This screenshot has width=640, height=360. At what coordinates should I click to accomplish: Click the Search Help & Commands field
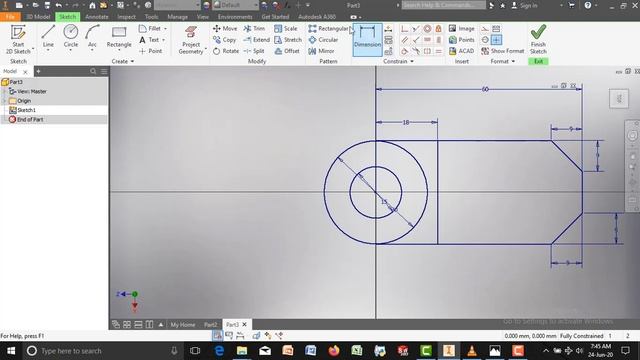tap(444, 5)
